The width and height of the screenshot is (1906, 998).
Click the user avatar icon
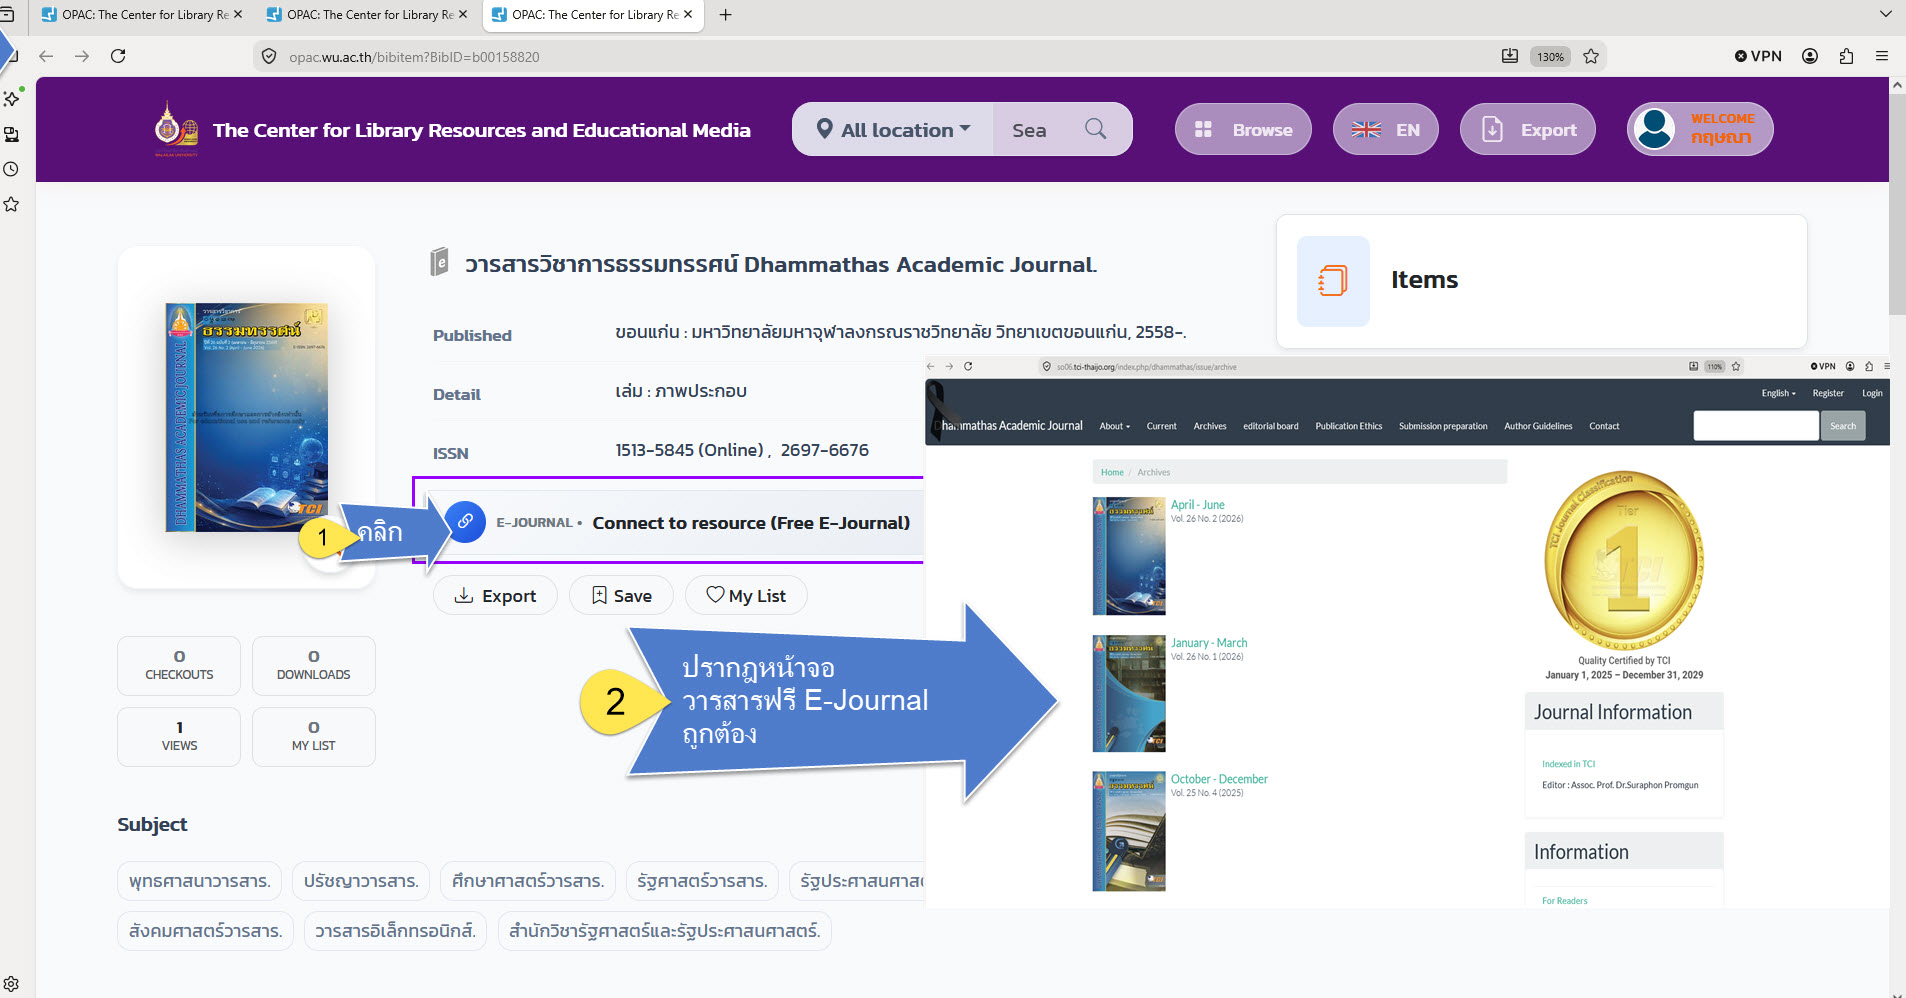pos(1655,129)
